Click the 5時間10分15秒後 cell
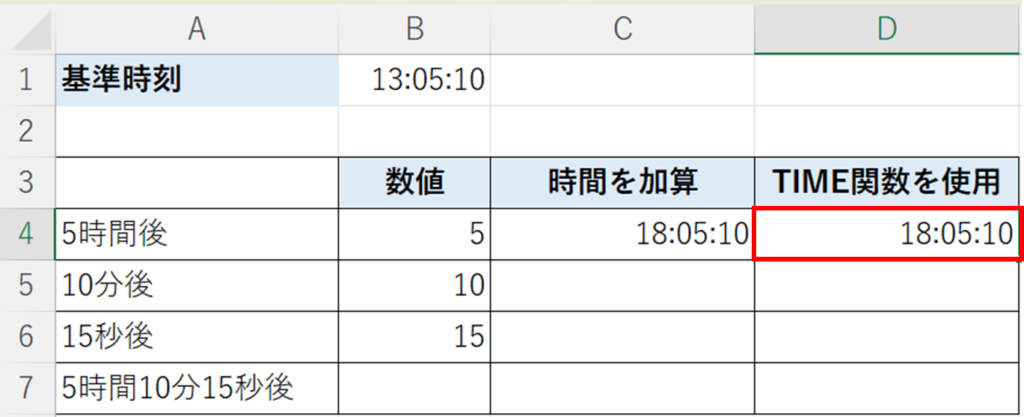The image size is (1024, 417). [x=197, y=388]
